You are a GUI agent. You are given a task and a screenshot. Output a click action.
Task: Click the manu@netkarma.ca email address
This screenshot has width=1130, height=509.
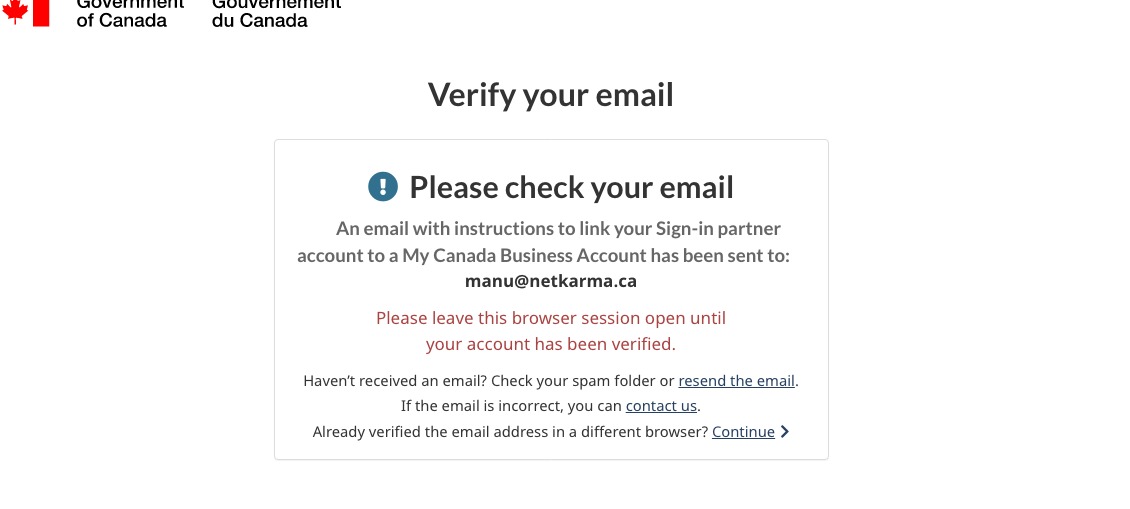point(551,281)
